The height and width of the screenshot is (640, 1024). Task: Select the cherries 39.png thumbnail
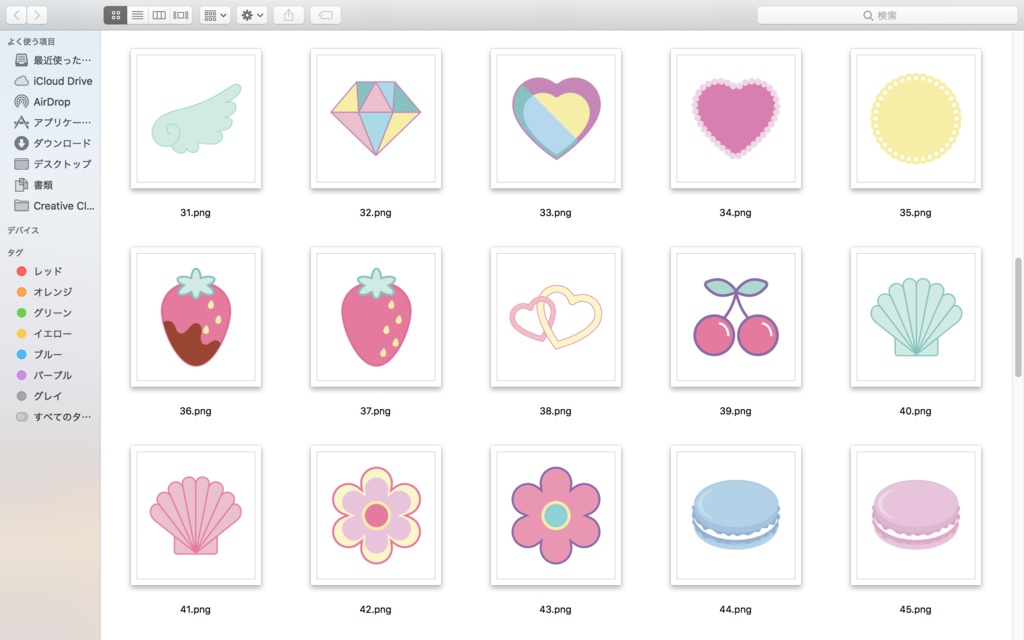coord(735,317)
